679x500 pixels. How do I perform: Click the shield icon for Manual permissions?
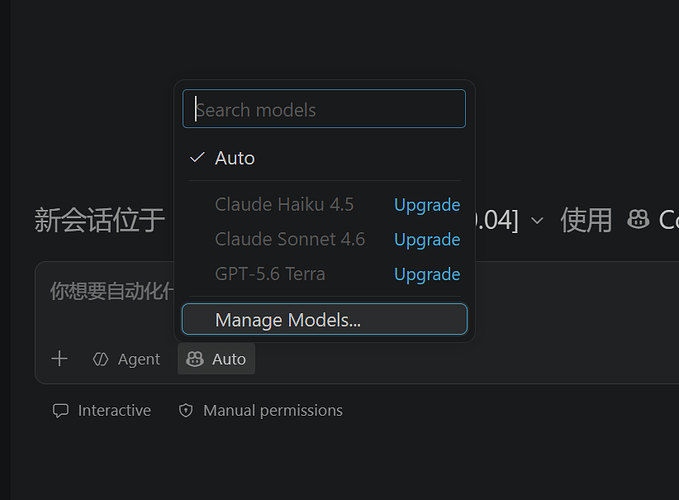pyautogui.click(x=186, y=410)
